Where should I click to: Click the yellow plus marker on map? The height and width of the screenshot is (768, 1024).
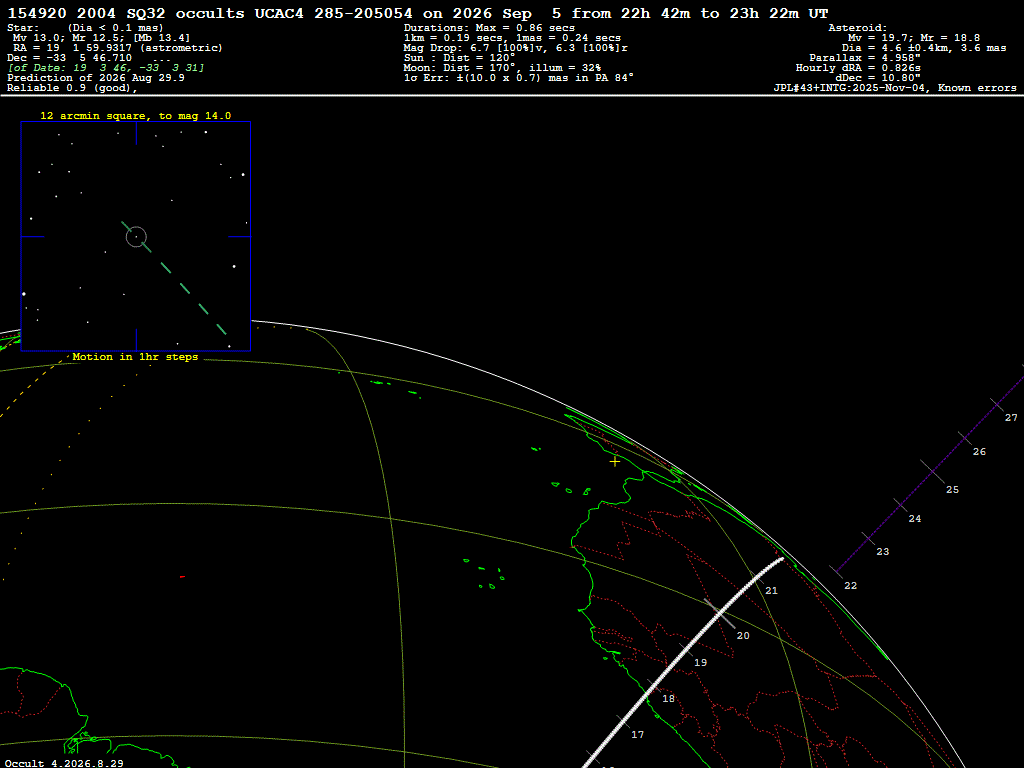(x=615, y=462)
